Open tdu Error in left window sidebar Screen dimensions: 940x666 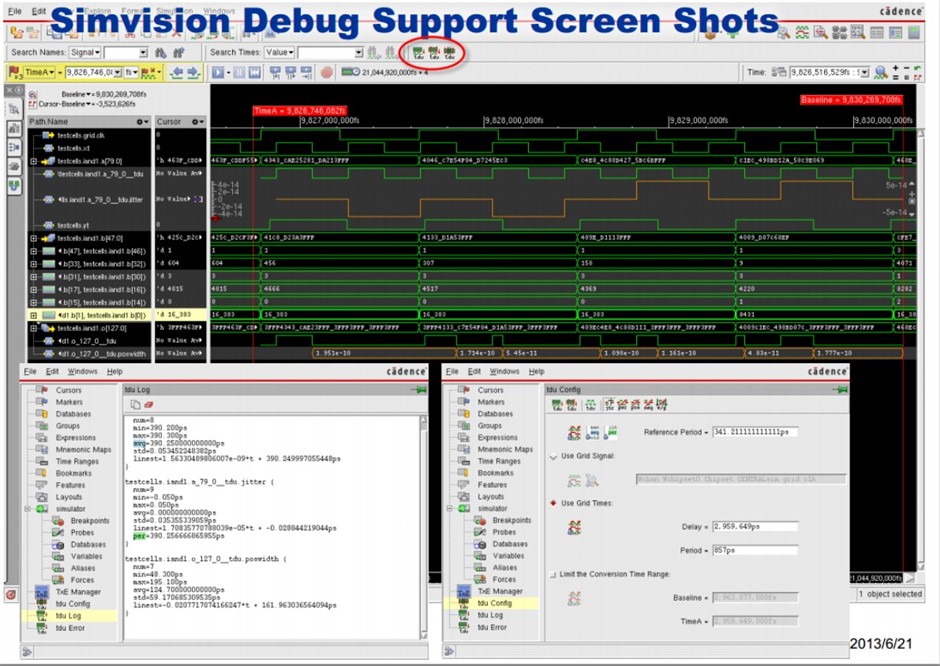pyautogui.click(x=72, y=627)
